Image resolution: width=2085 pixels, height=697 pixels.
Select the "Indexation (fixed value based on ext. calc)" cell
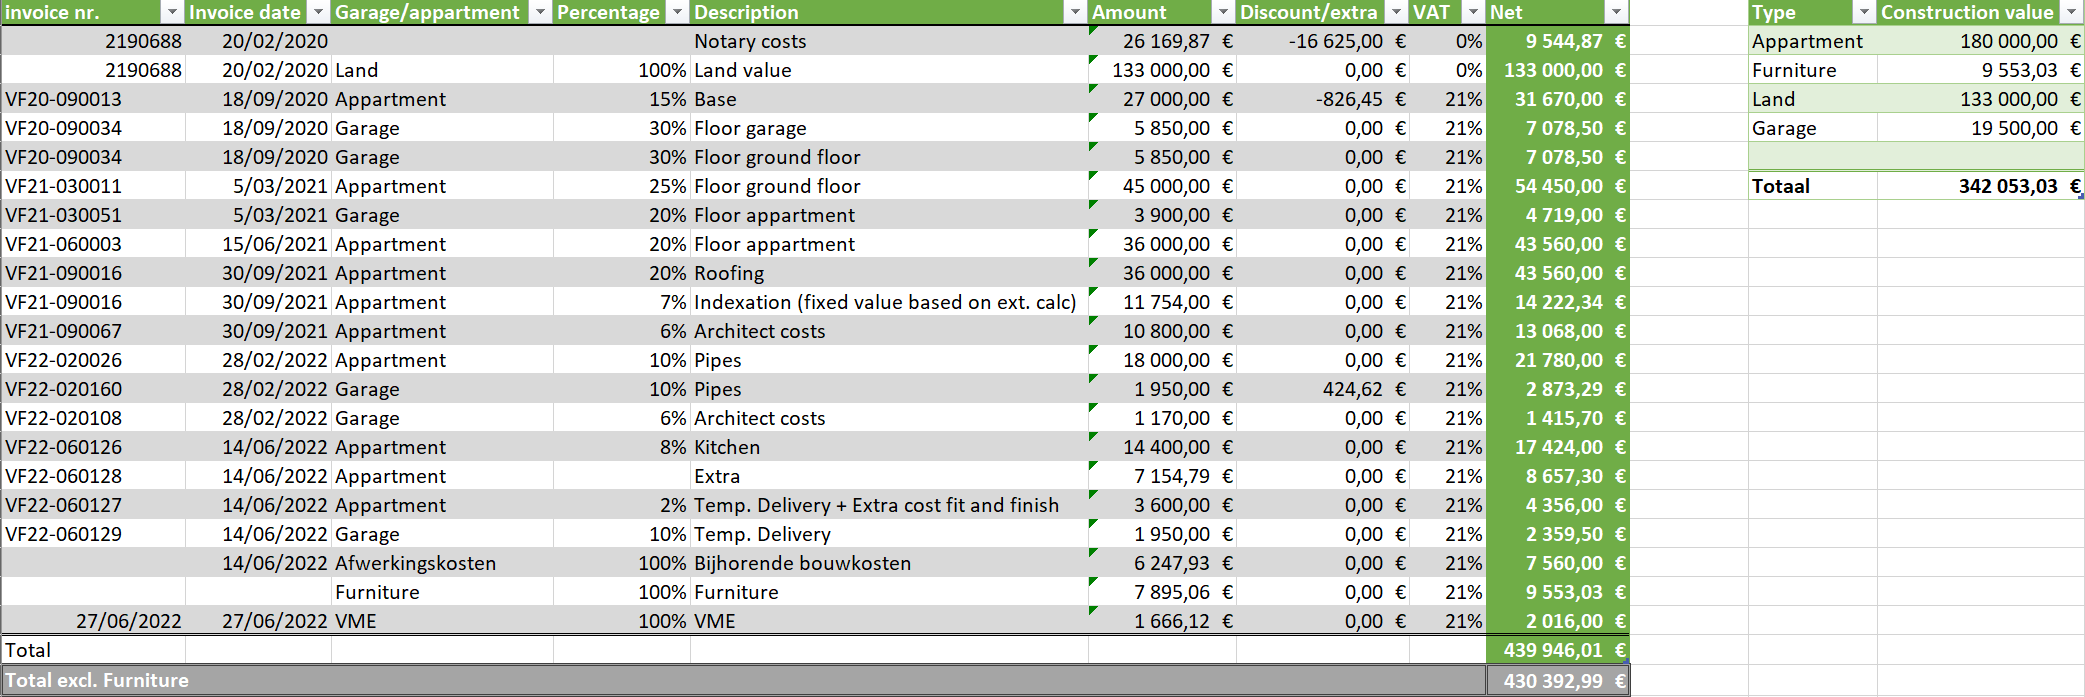click(x=889, y=302)
